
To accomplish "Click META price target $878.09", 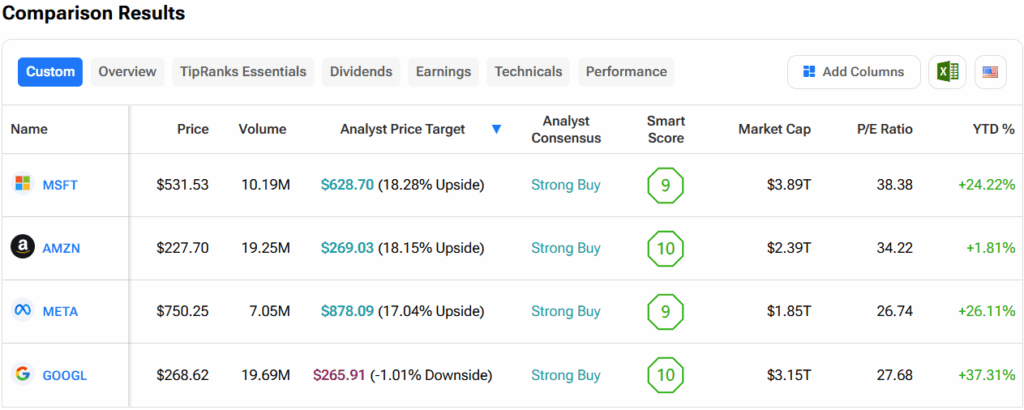I will click(347, 311).
